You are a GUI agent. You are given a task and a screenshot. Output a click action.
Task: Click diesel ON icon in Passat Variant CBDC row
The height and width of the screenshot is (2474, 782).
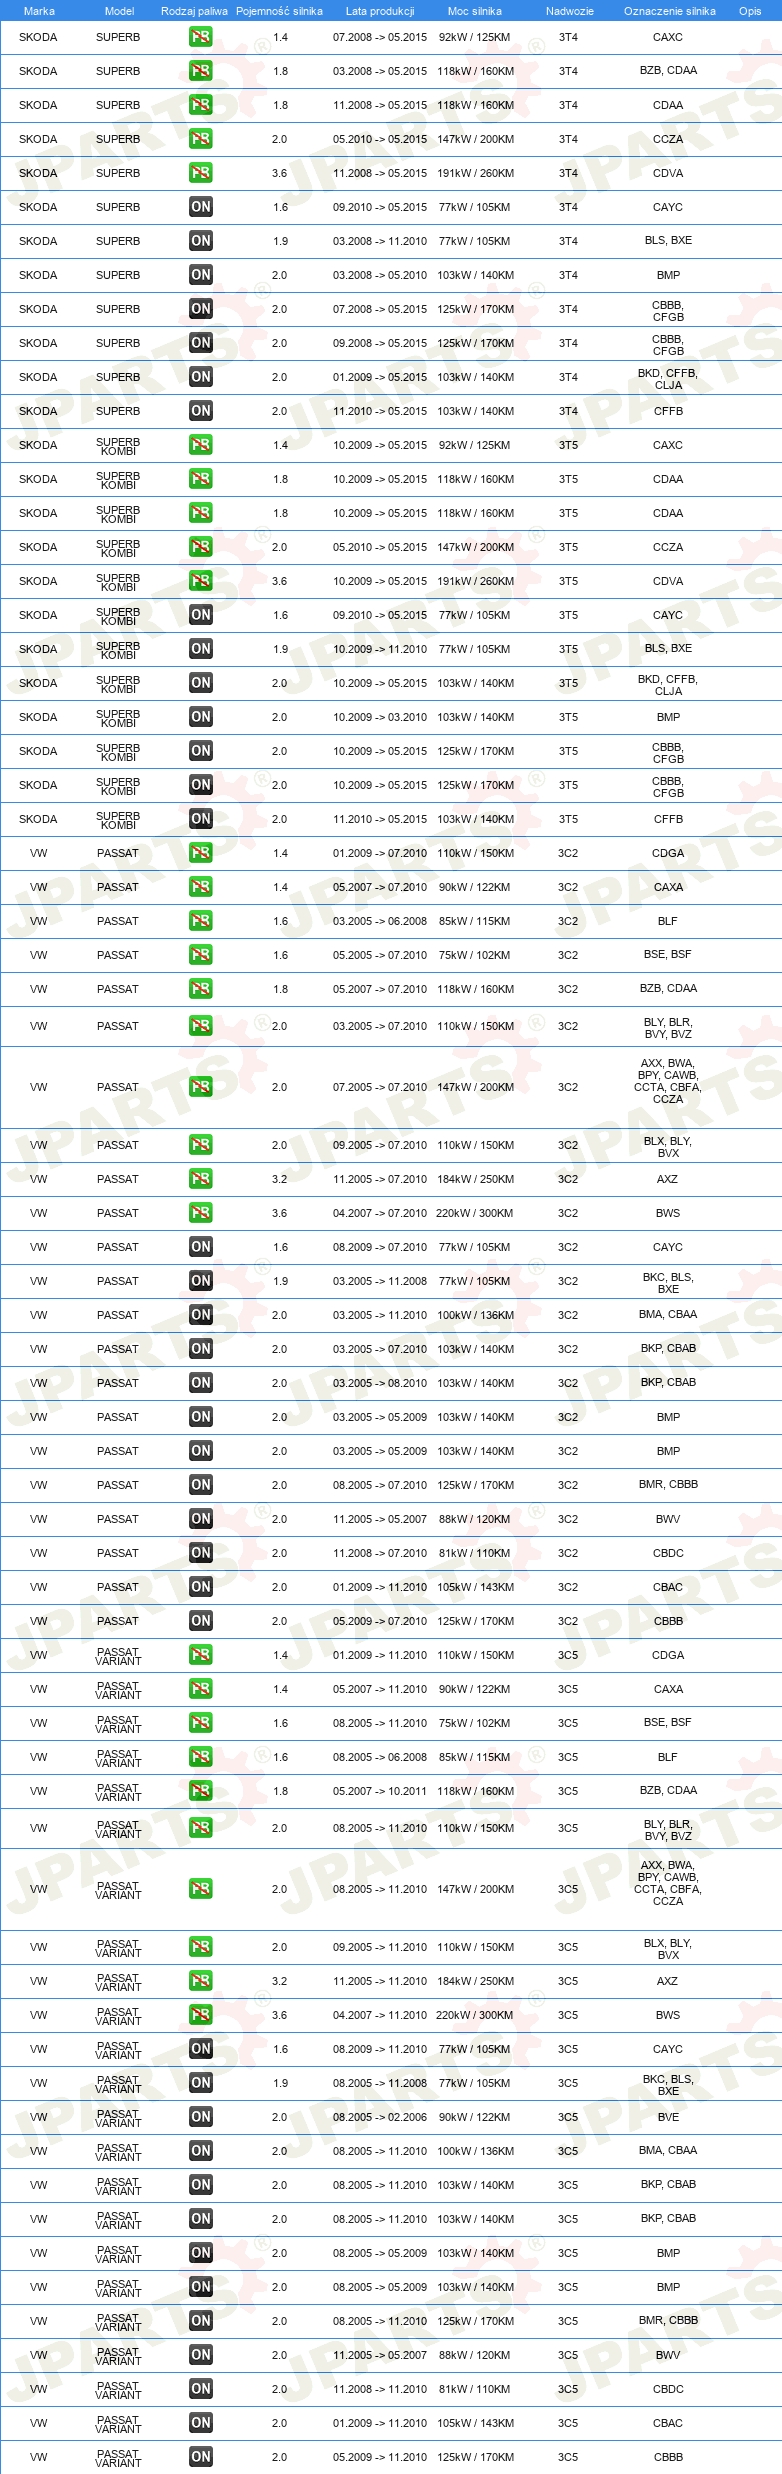(201, 2389)
